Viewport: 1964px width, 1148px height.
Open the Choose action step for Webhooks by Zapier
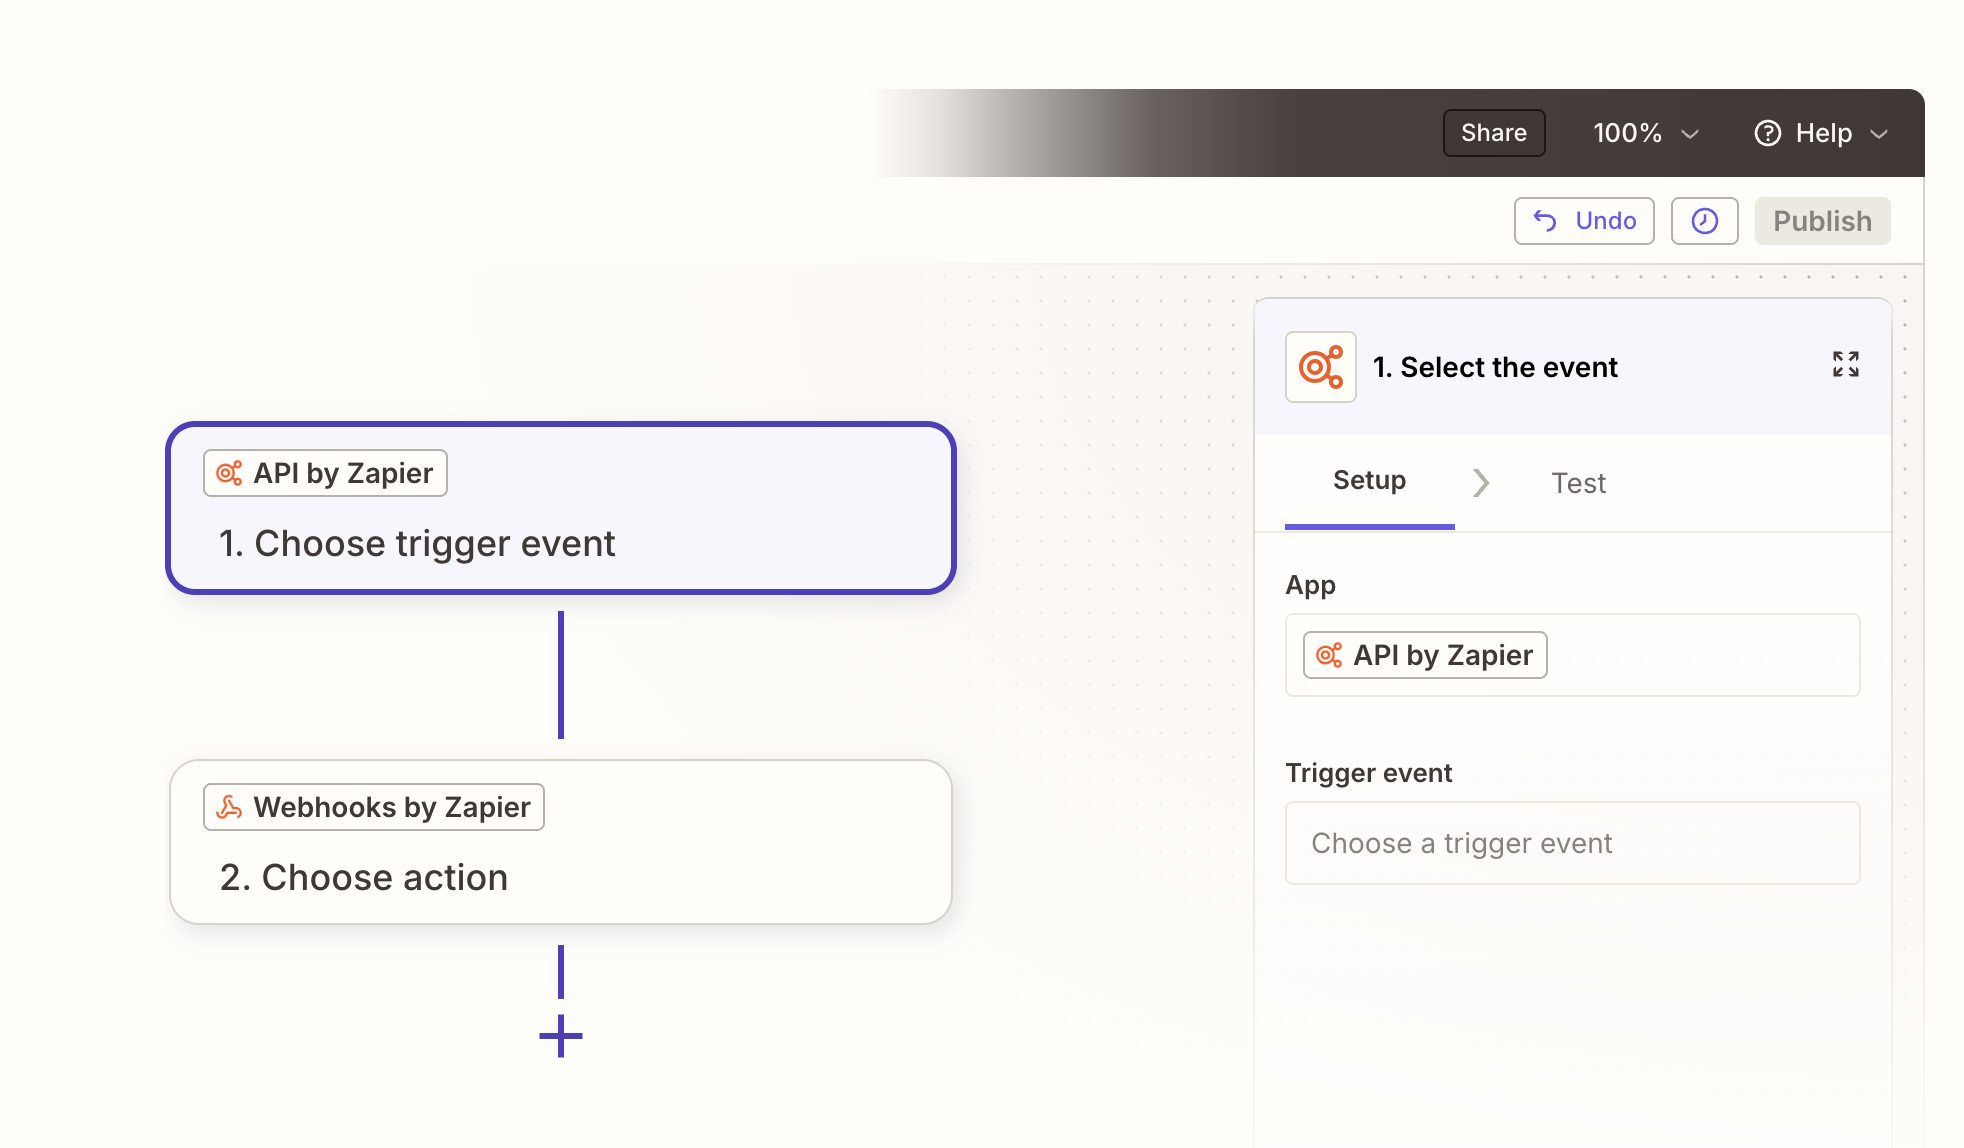[560, 841]
